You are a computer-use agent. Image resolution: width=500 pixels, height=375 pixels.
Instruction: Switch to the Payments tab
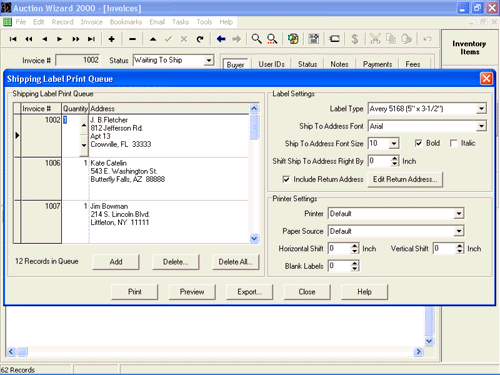pos(377,64)
